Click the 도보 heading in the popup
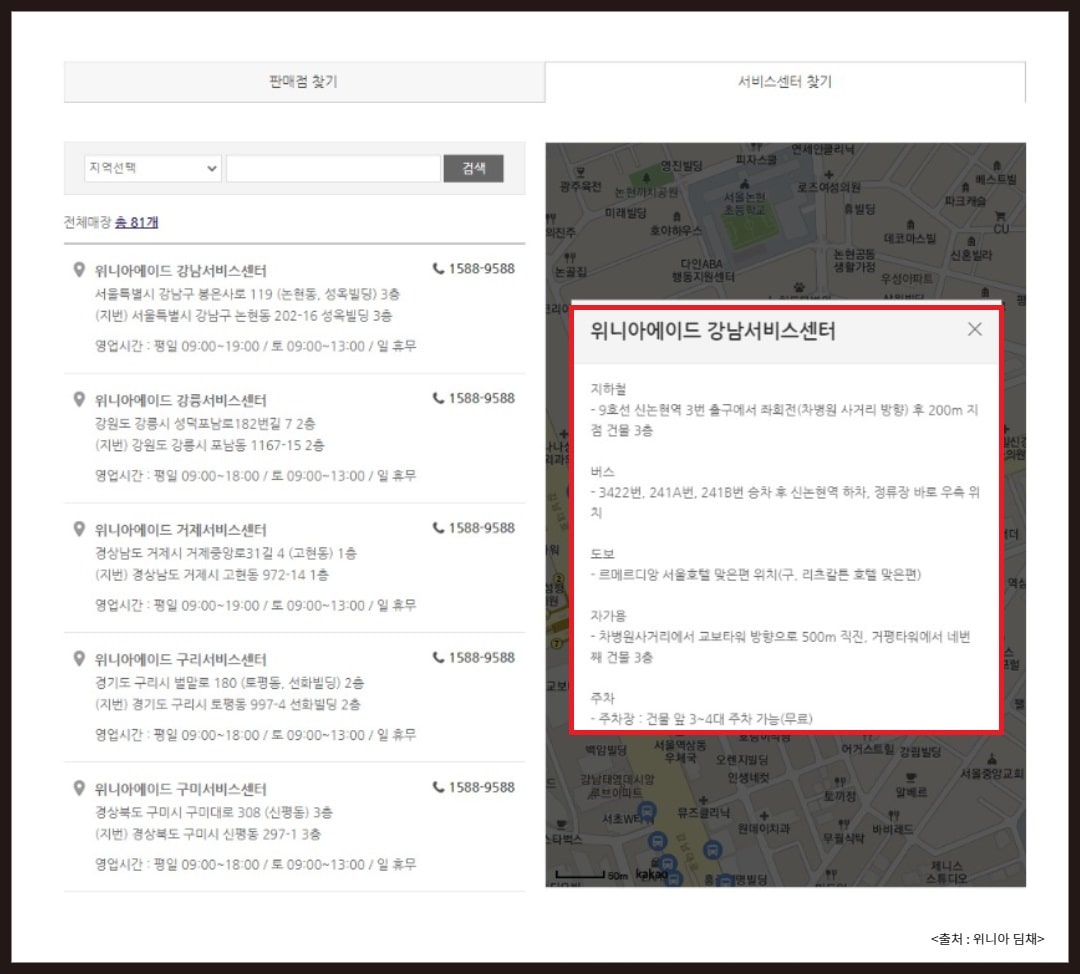The height and width of the screenshot is (974, 1080). pyautogui.click(x=602, y=554)
